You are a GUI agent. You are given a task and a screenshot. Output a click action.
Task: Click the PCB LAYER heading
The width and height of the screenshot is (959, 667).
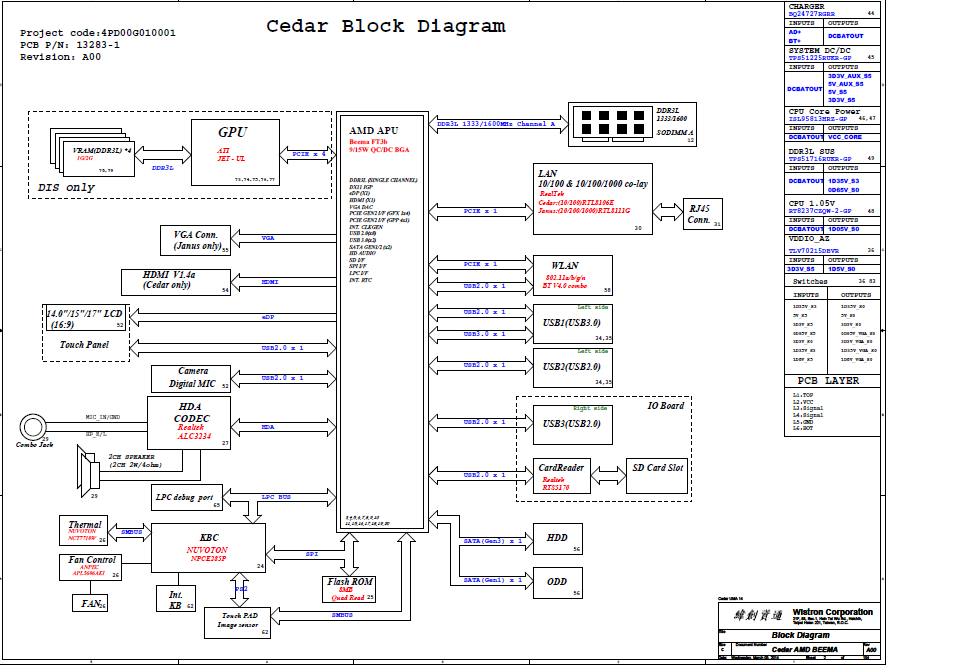click(x=827, y=381)
